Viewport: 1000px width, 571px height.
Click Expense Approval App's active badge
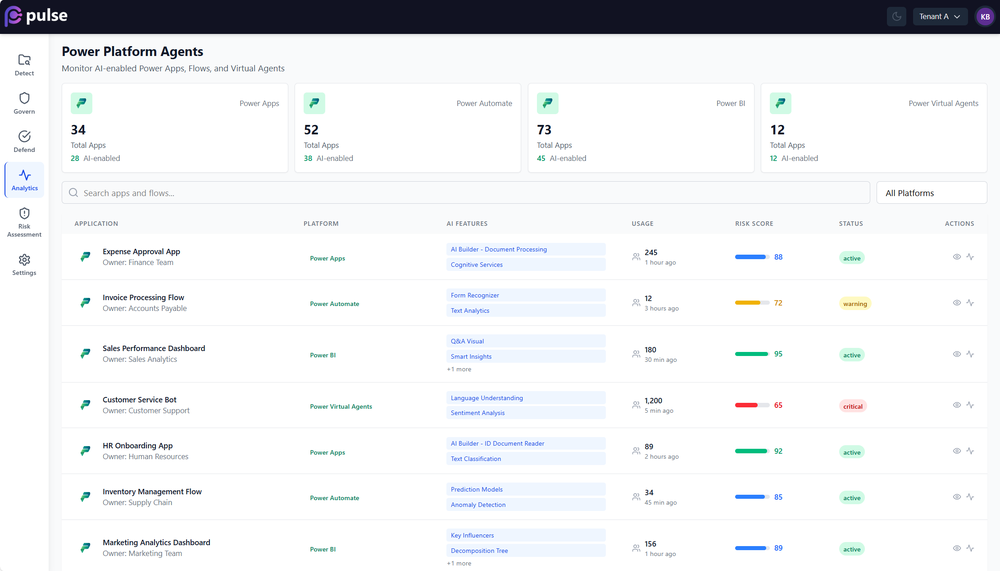point(852,258)
